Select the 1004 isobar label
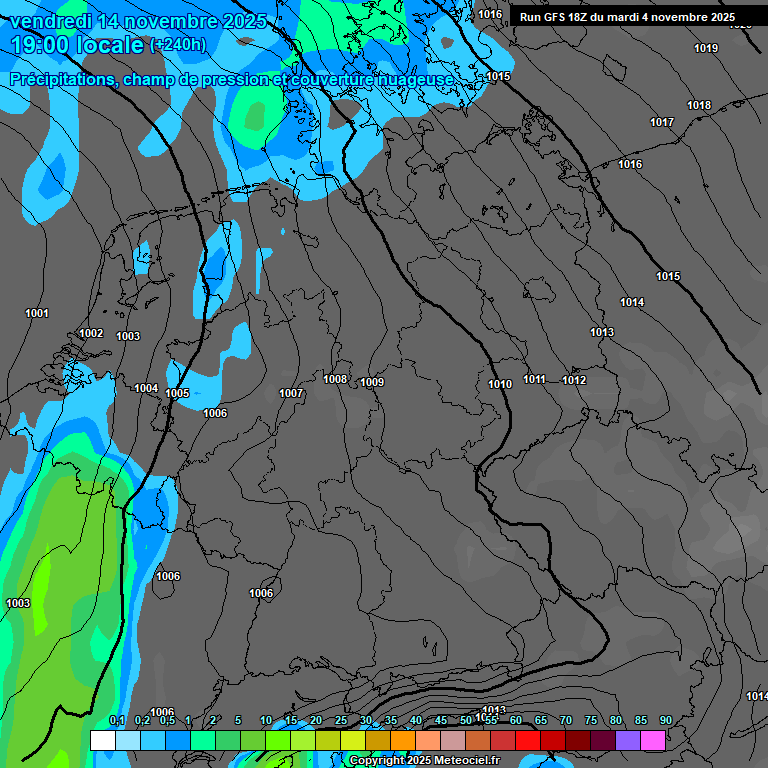The width and height of the screenshot is (768, 768). 146,389
